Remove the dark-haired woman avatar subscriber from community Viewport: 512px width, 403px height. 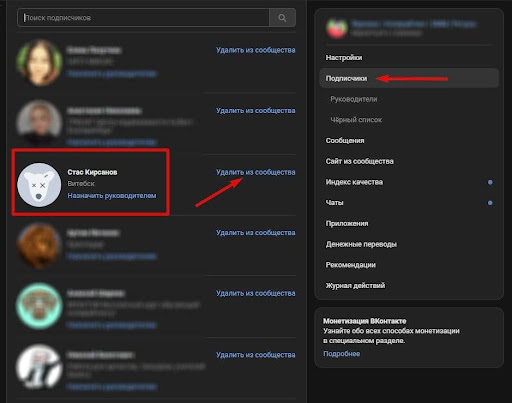255,50
